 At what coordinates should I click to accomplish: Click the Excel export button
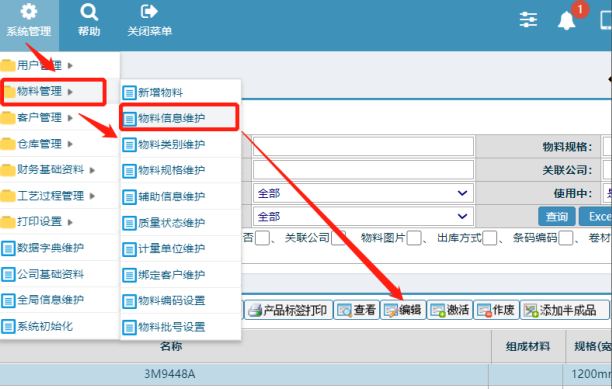coord(595,217)
